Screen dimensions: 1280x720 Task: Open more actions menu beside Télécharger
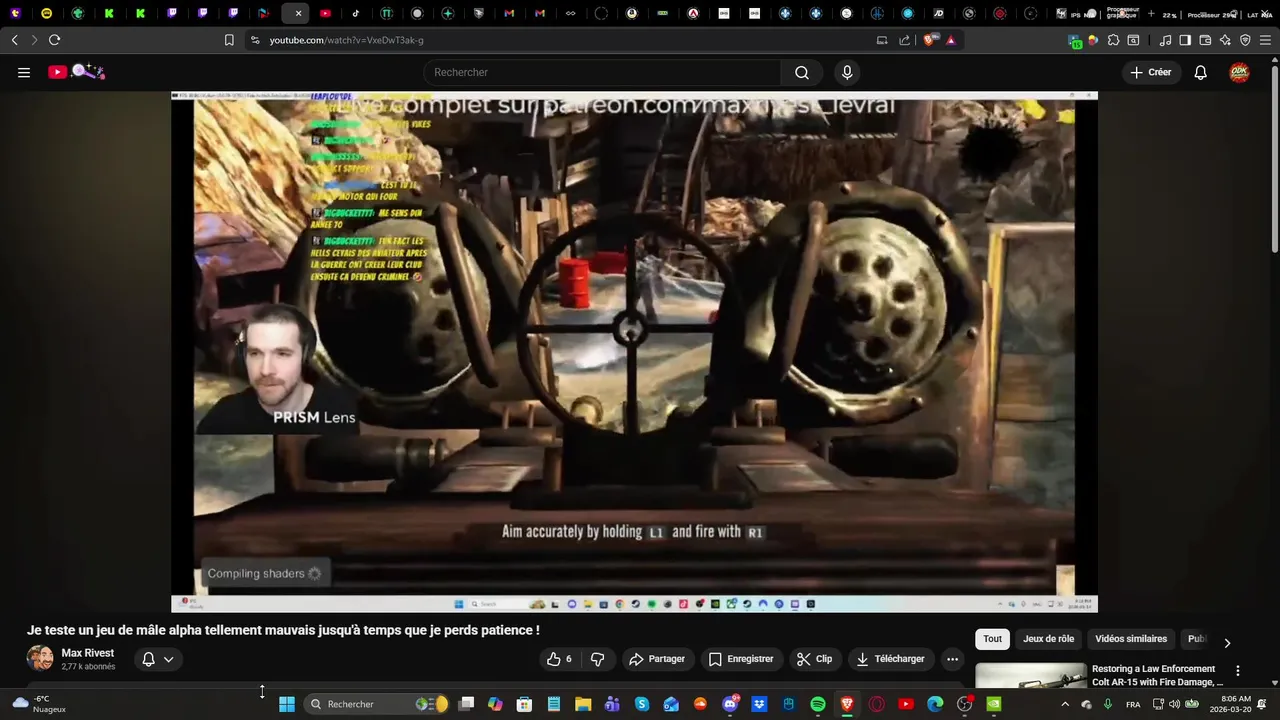point(952,659)
